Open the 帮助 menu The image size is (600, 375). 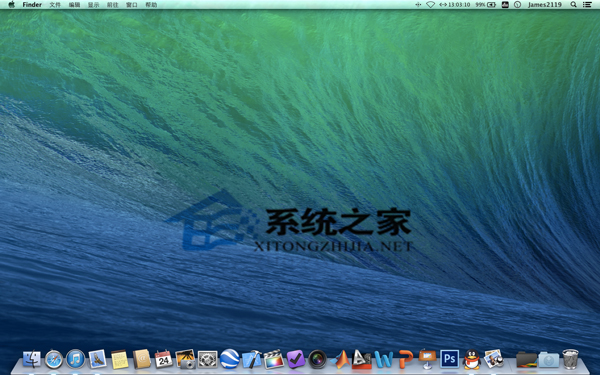[x=151, y=5]
